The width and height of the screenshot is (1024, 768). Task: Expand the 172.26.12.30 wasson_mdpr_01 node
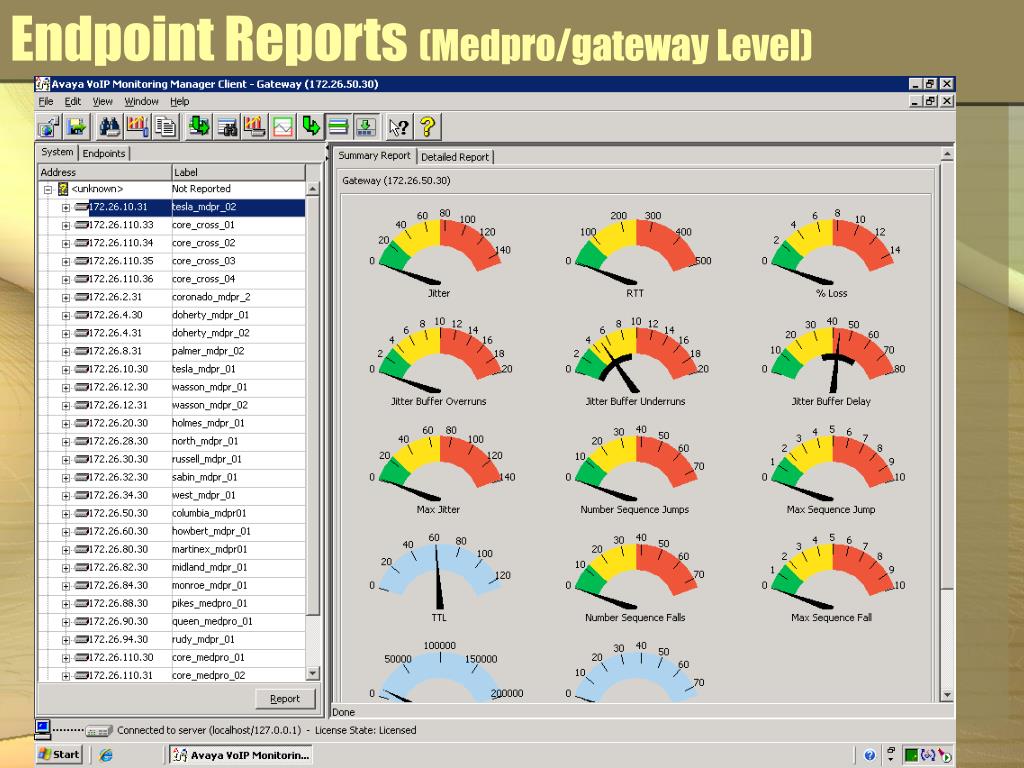pyautogui.click(x=66, y=388)
